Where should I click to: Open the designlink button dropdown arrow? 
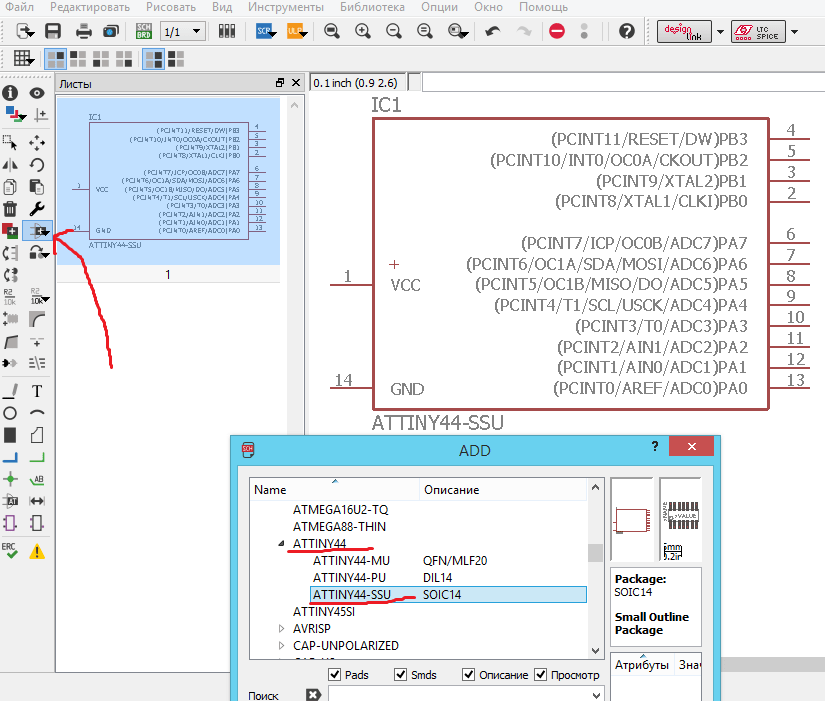(720, 32)
